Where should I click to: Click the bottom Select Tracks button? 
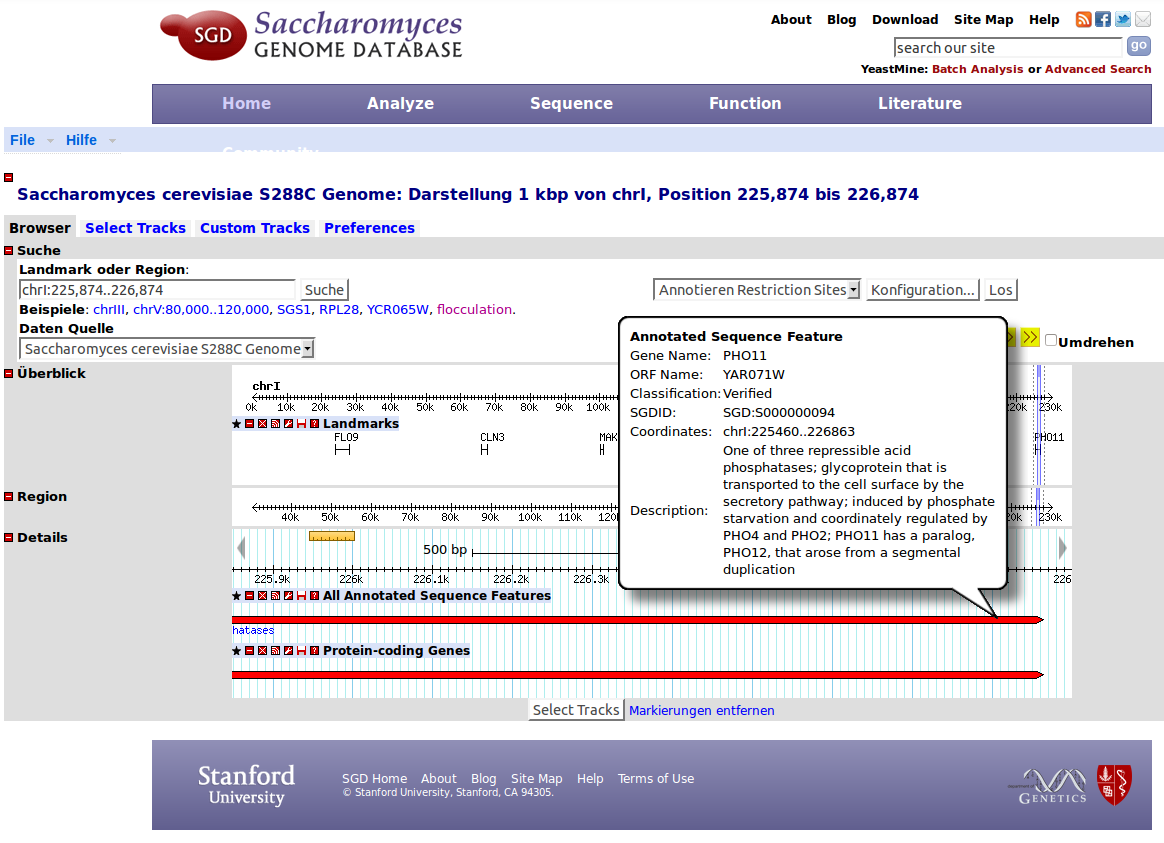(x=576, y=710)
